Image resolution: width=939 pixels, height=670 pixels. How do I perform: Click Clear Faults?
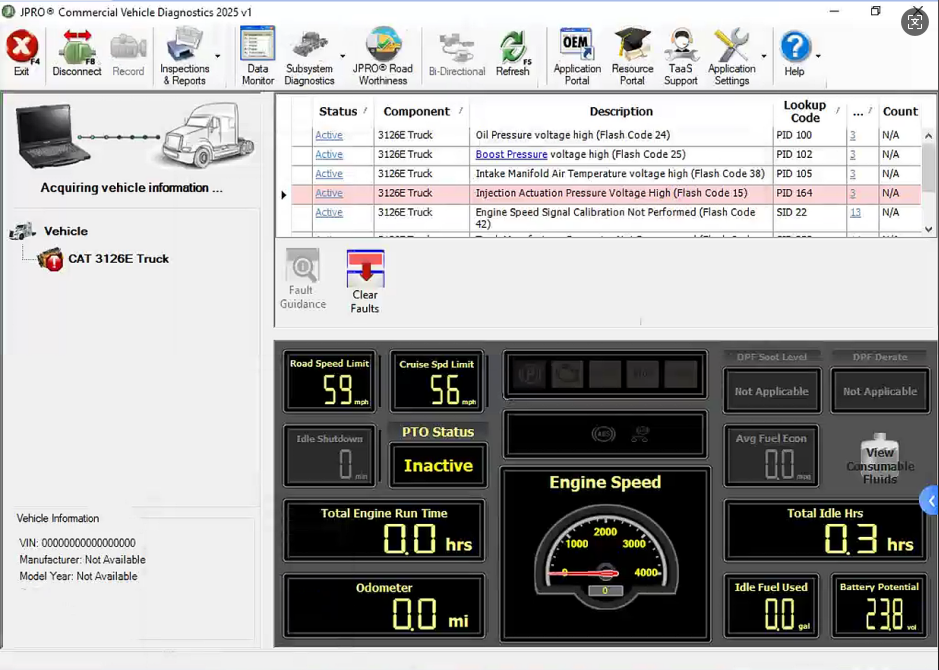pyautogui.click(x=365, y=281)
